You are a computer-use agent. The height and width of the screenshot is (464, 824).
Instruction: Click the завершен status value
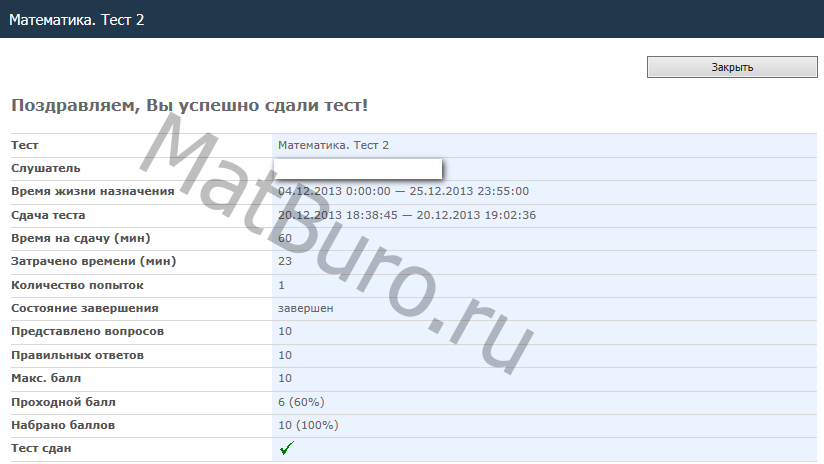(x=306, y=308)
